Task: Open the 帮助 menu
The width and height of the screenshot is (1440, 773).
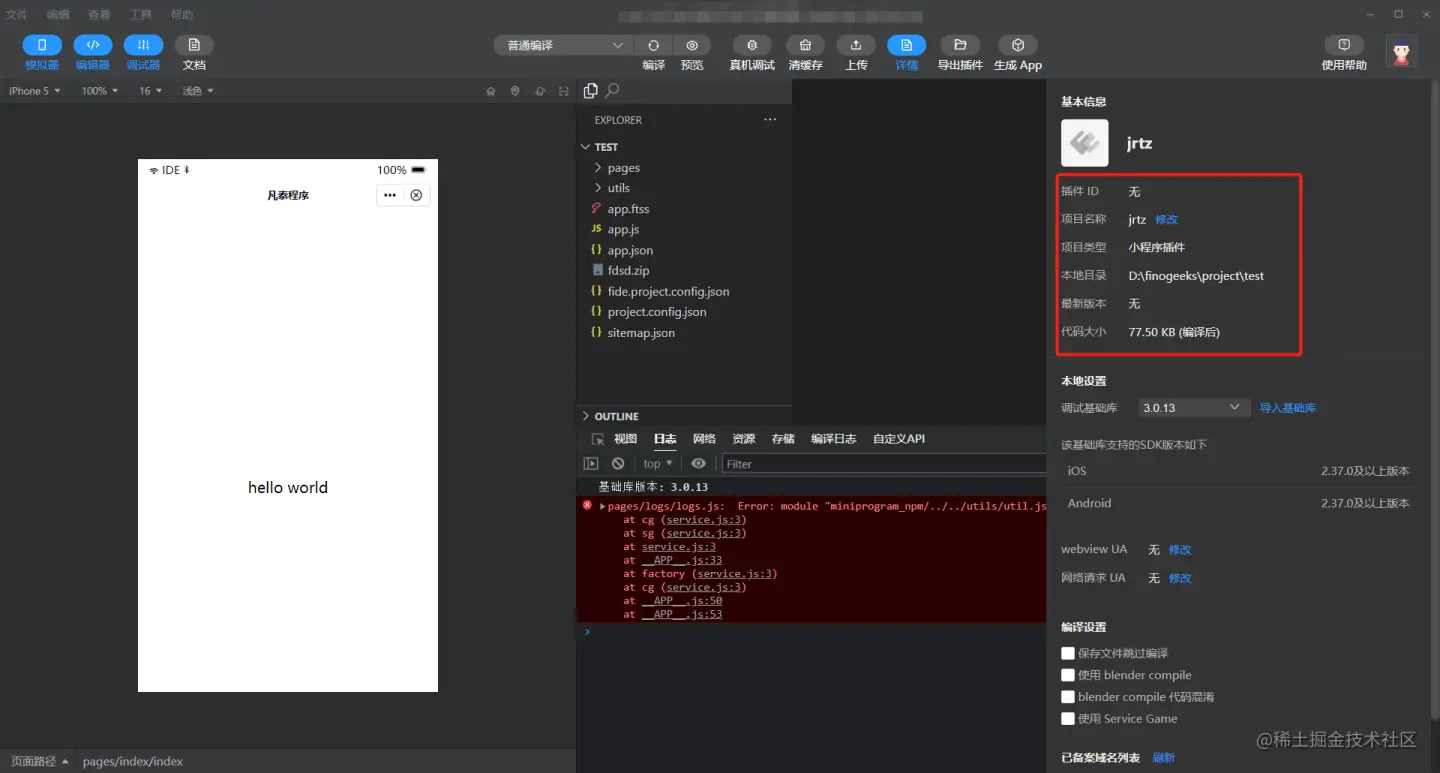Action: tap(182, 15)
